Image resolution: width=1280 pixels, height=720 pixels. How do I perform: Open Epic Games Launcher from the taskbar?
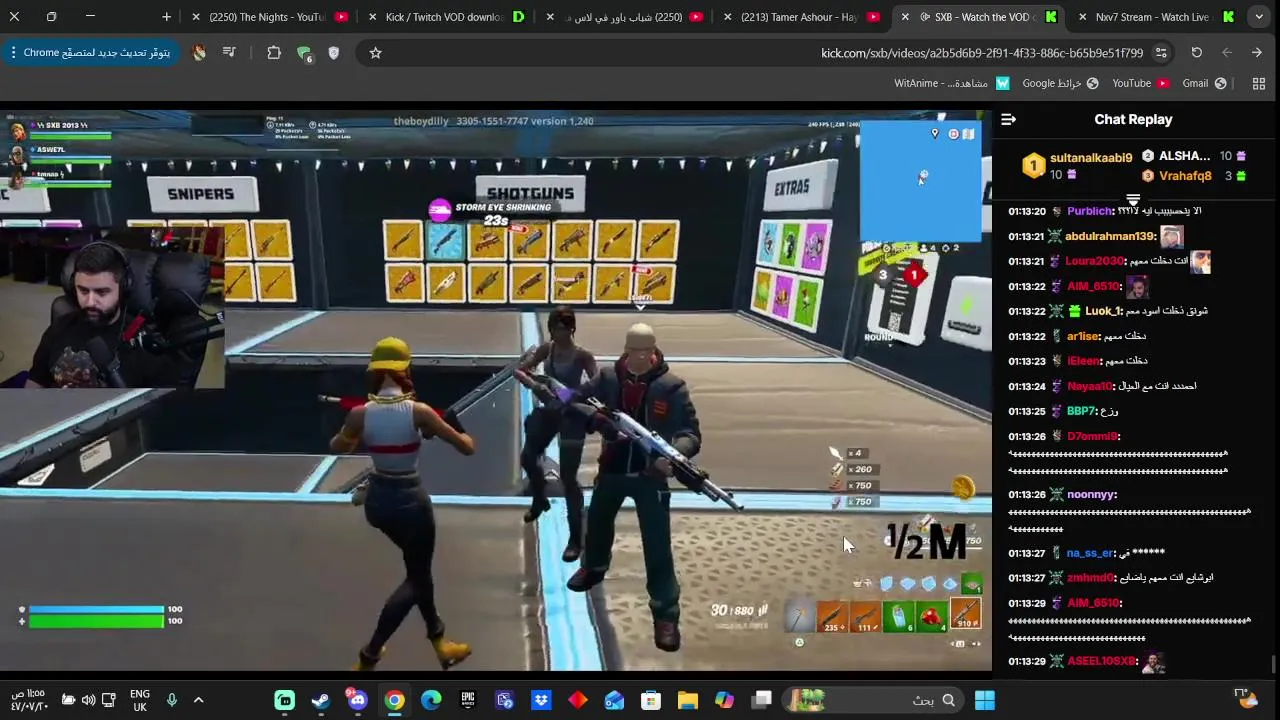pos(468,700)
